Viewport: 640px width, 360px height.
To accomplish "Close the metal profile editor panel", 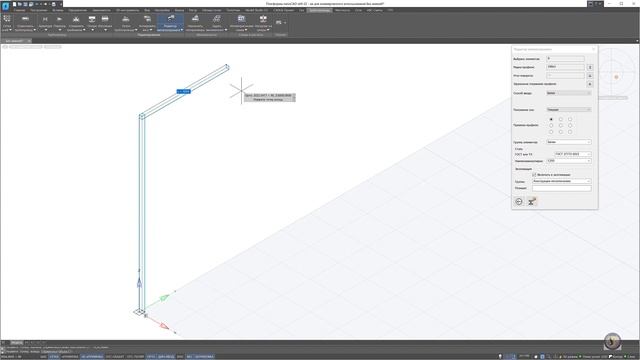I will pos(593,49).
